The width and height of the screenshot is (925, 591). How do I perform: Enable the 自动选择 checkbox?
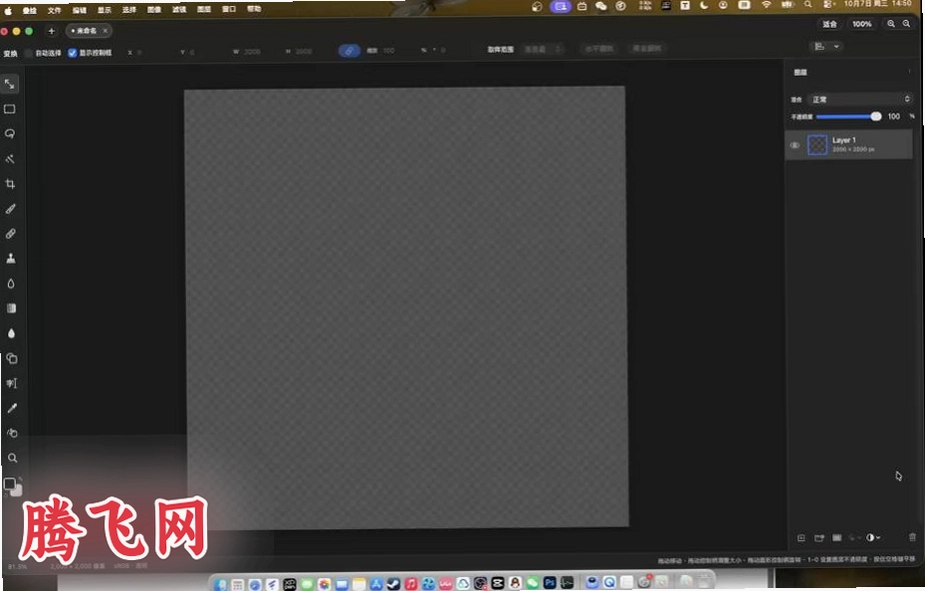pyautogui.click(x=28, y=53)
